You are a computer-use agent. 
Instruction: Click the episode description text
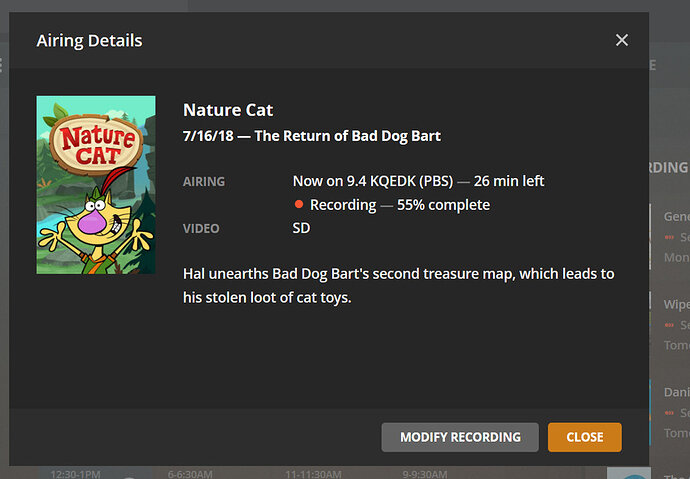(x=398, y=285)
